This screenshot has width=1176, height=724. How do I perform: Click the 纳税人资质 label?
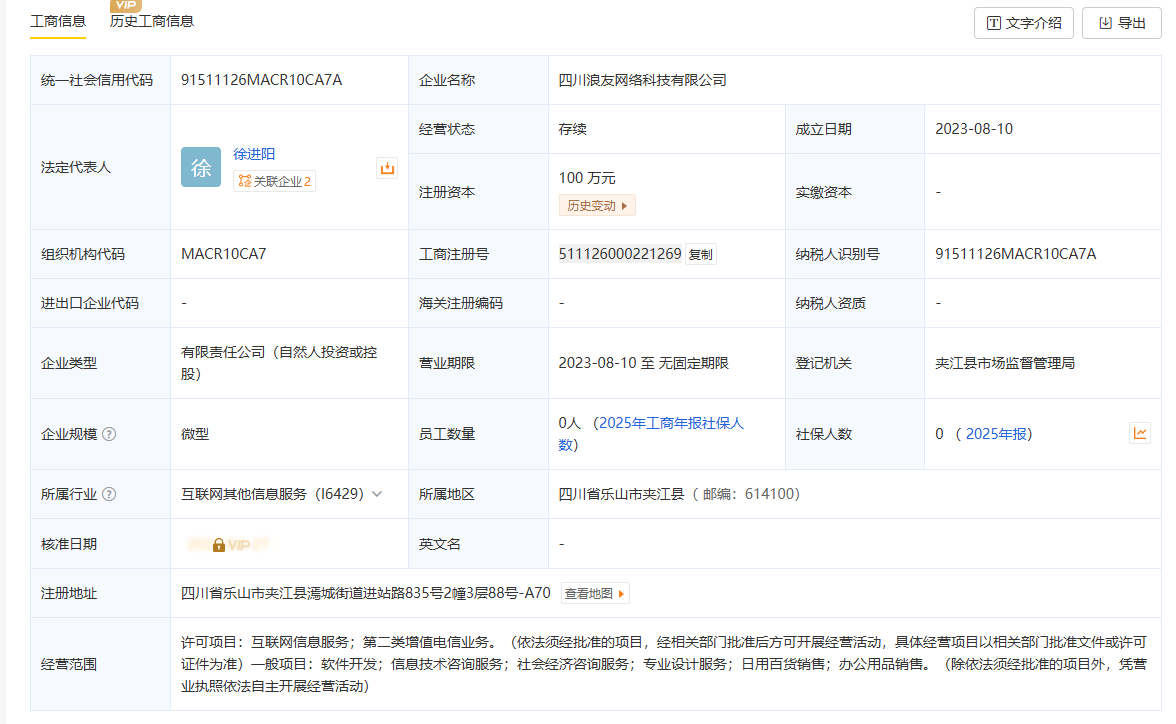coord(830,303)
